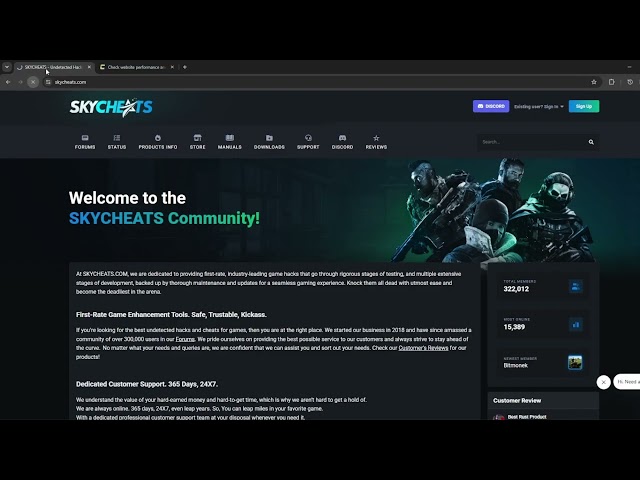The image size is (640, 480).
Task: Close the Check website performance tab
Action: [172, 67]
